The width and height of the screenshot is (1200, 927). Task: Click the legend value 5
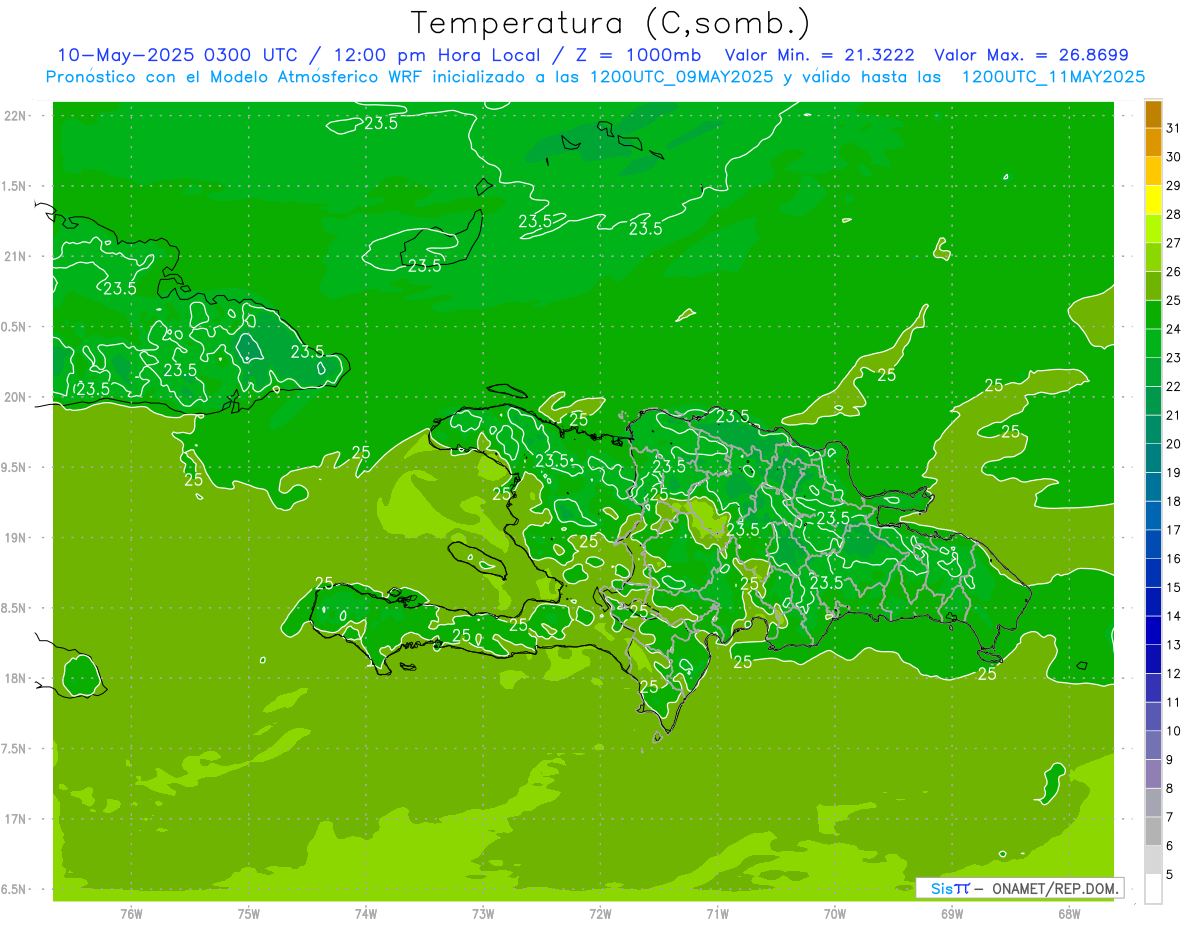pyautogui.click(x=1170, y=875)
